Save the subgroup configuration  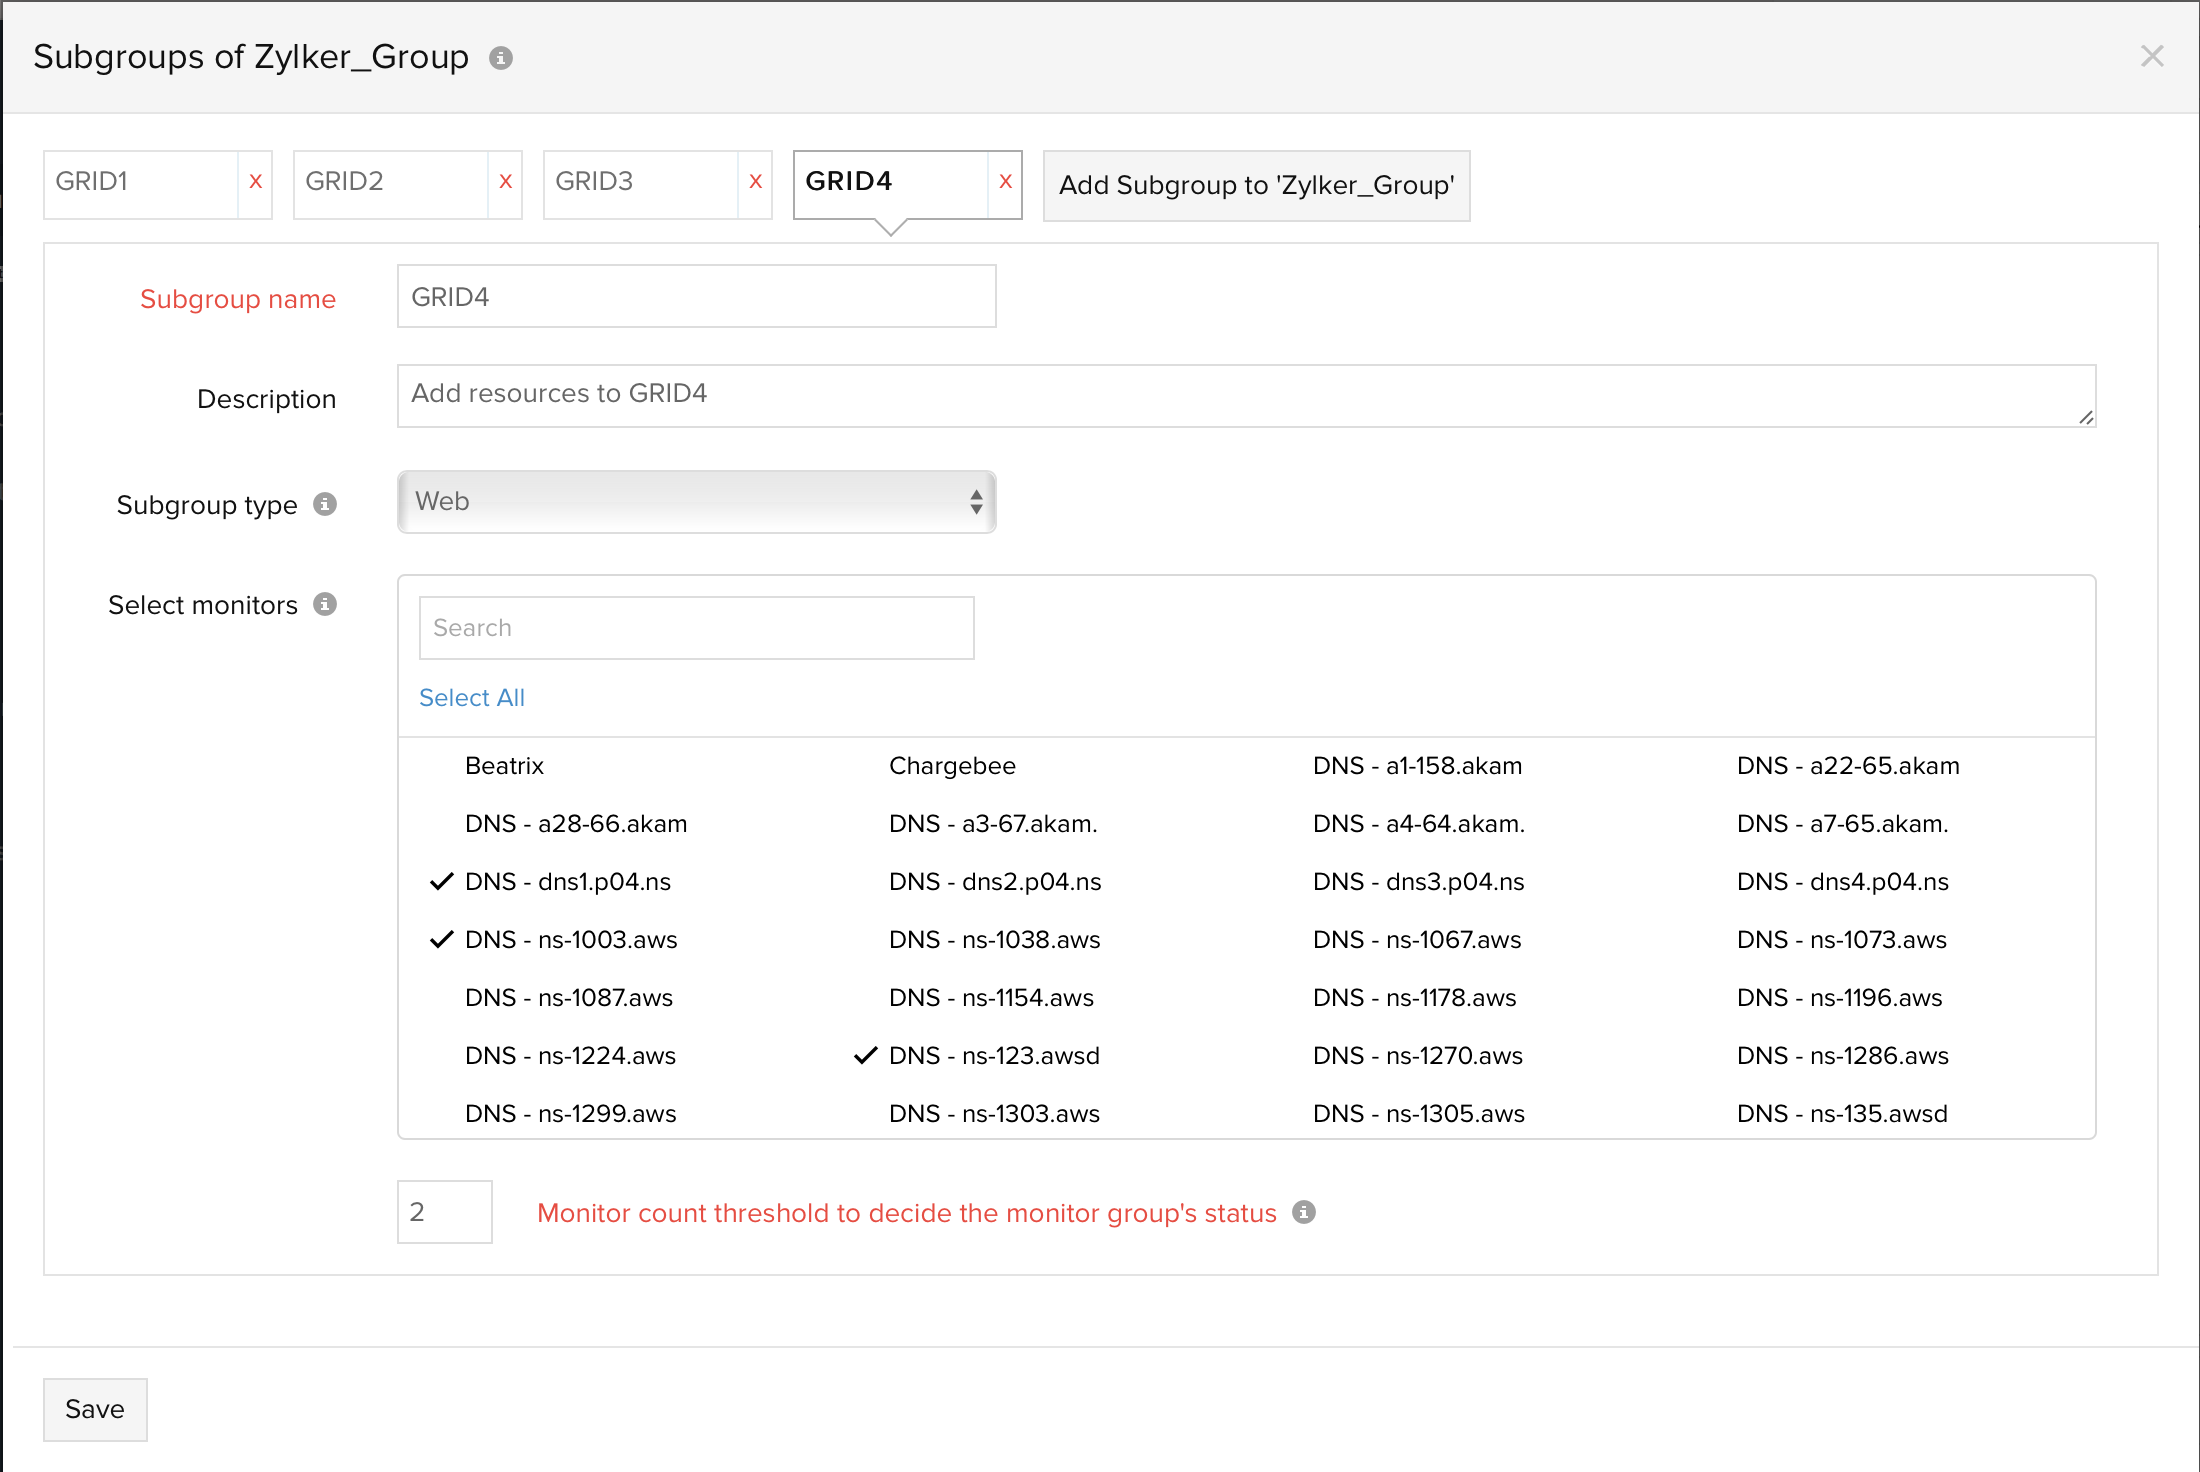[95, 1410]
